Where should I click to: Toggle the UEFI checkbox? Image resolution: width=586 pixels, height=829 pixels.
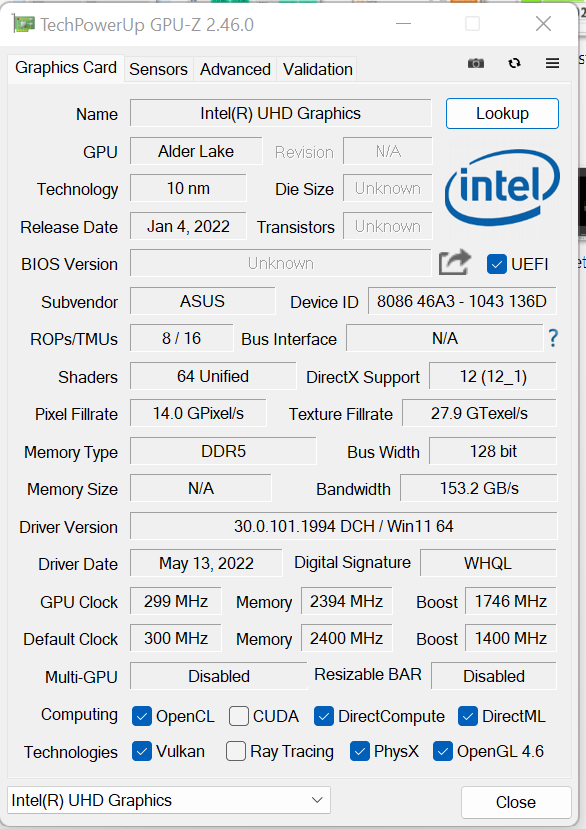pos(497,264)
